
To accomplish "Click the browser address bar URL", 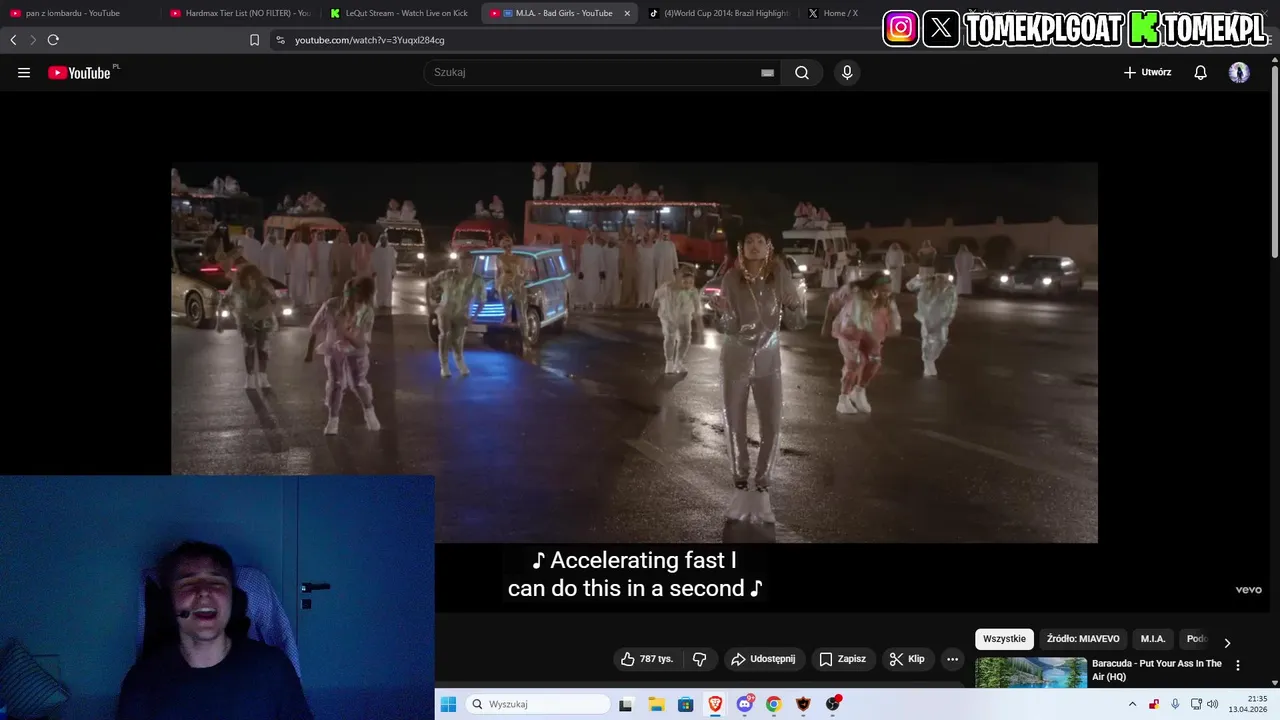I will [x=370, y=40].
